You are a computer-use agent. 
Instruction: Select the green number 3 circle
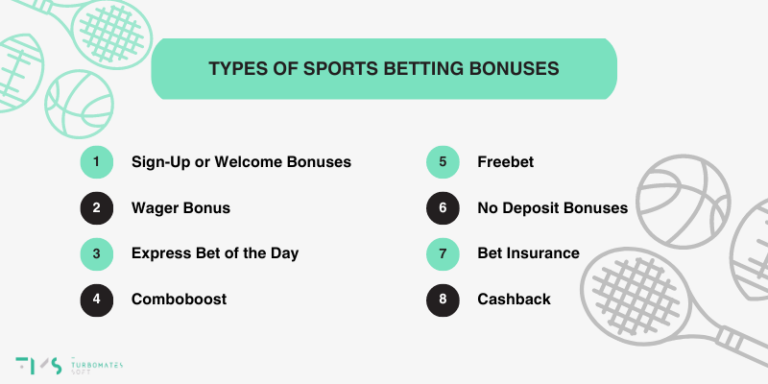pyautogui.click(x=96, y=254)
